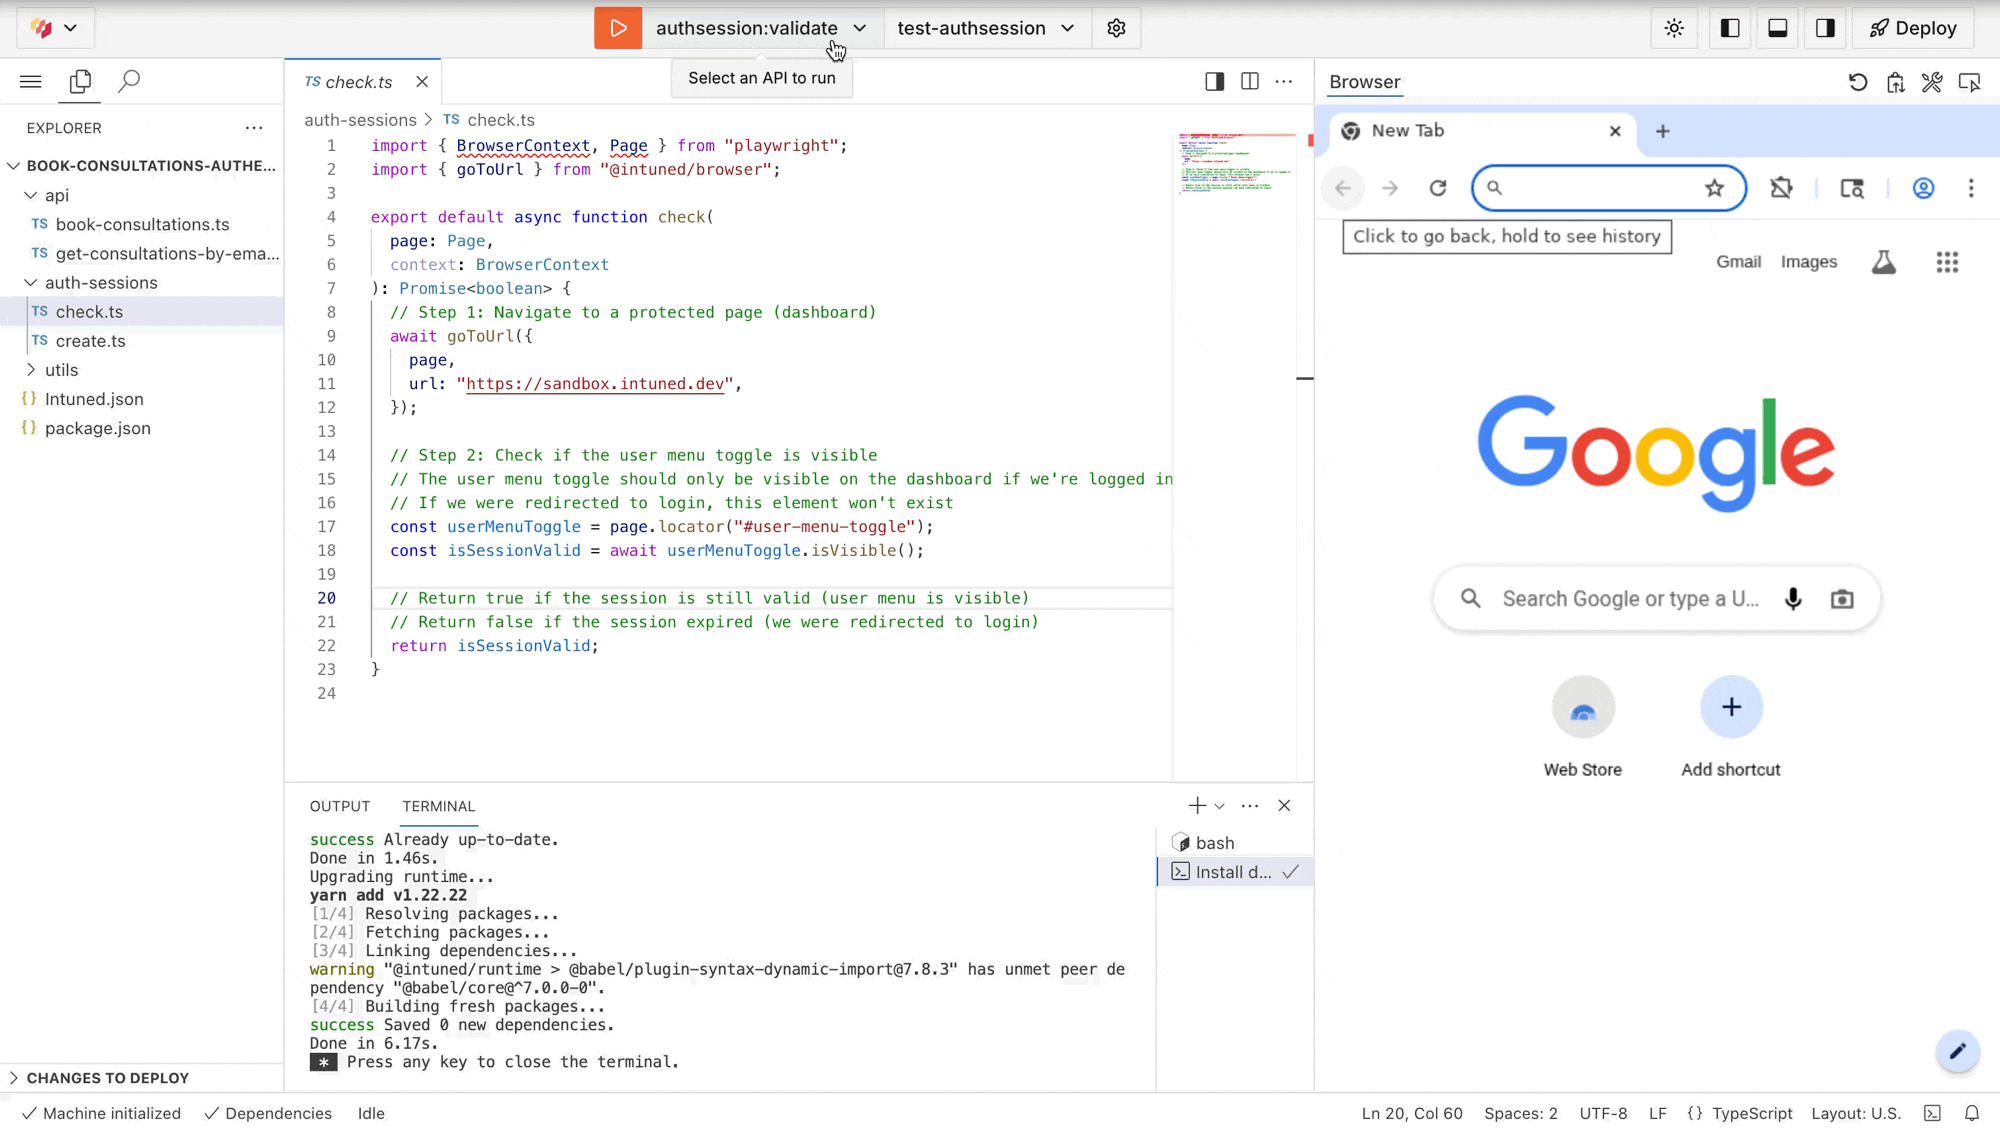Toggle light/dark theme with the sun icon
Viewport: 2000px width, 1133px height.
[x=1674, y=28]
